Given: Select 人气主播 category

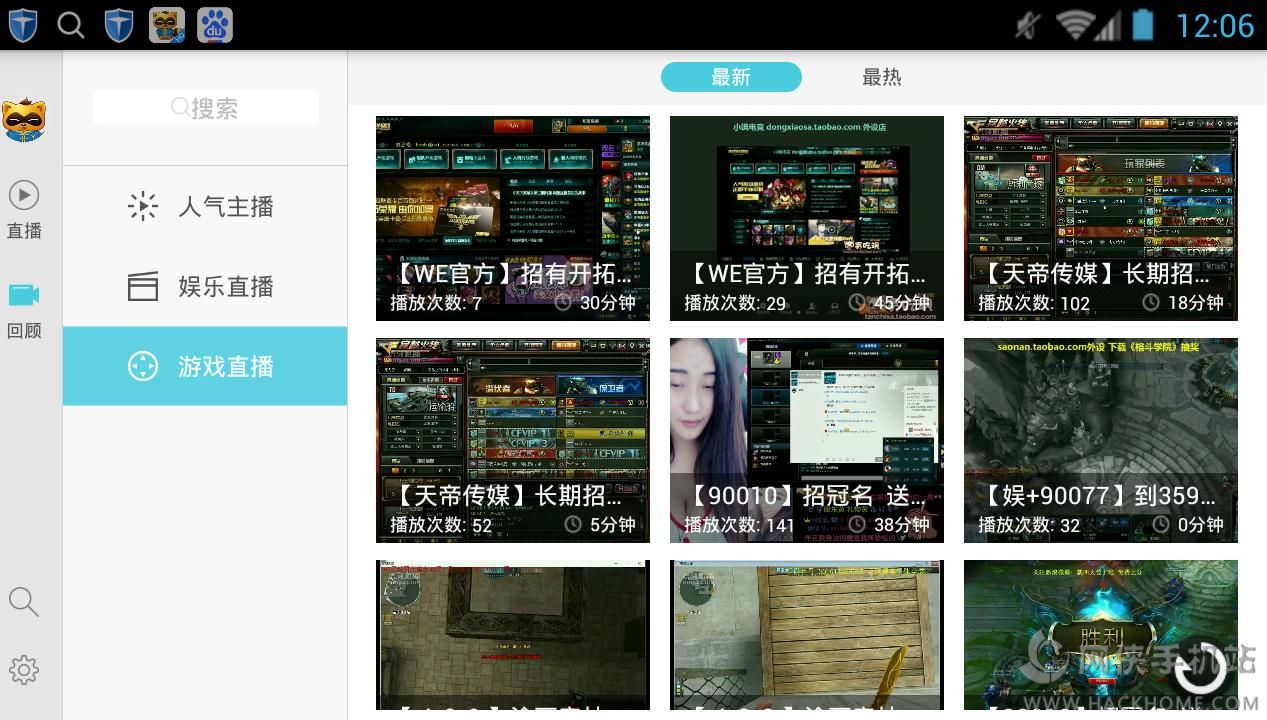Looking at the screenshot, I should (x=205, y=206).
